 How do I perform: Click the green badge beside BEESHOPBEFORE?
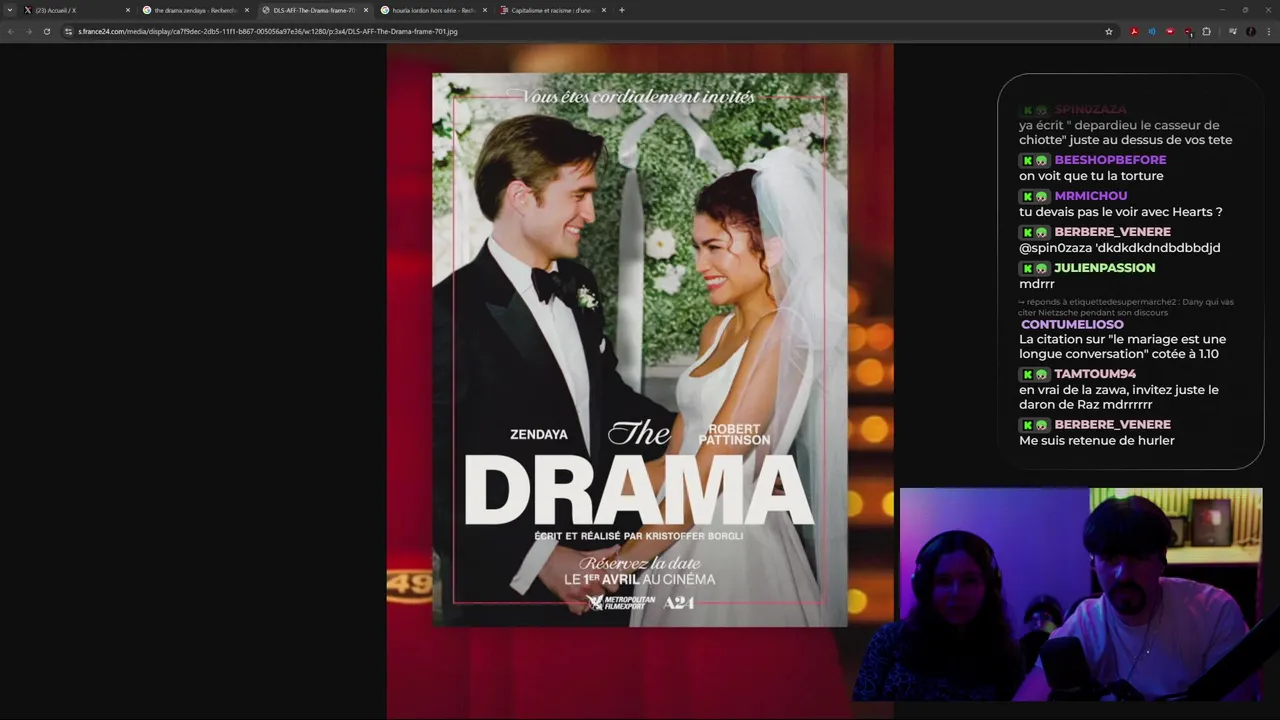[x=1034, y=160]
